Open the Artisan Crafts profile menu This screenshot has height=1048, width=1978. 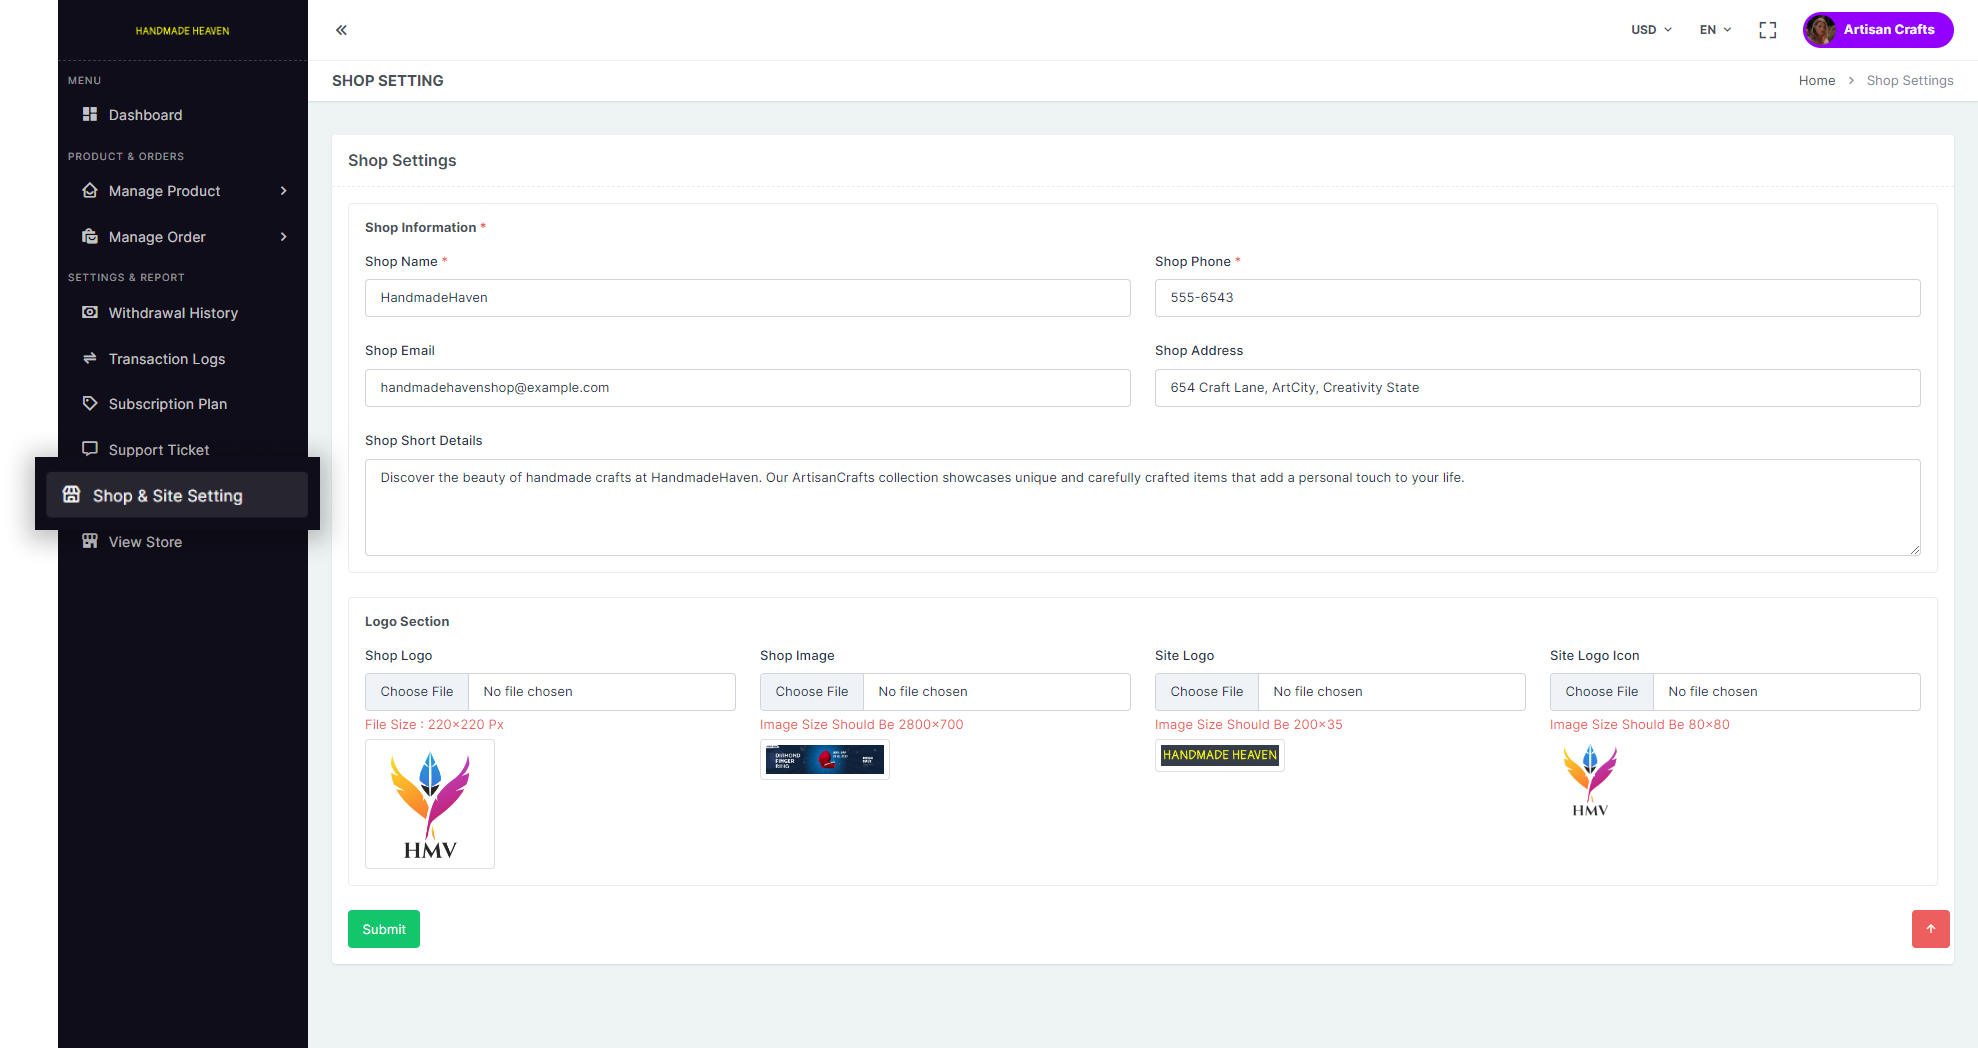1877,30
